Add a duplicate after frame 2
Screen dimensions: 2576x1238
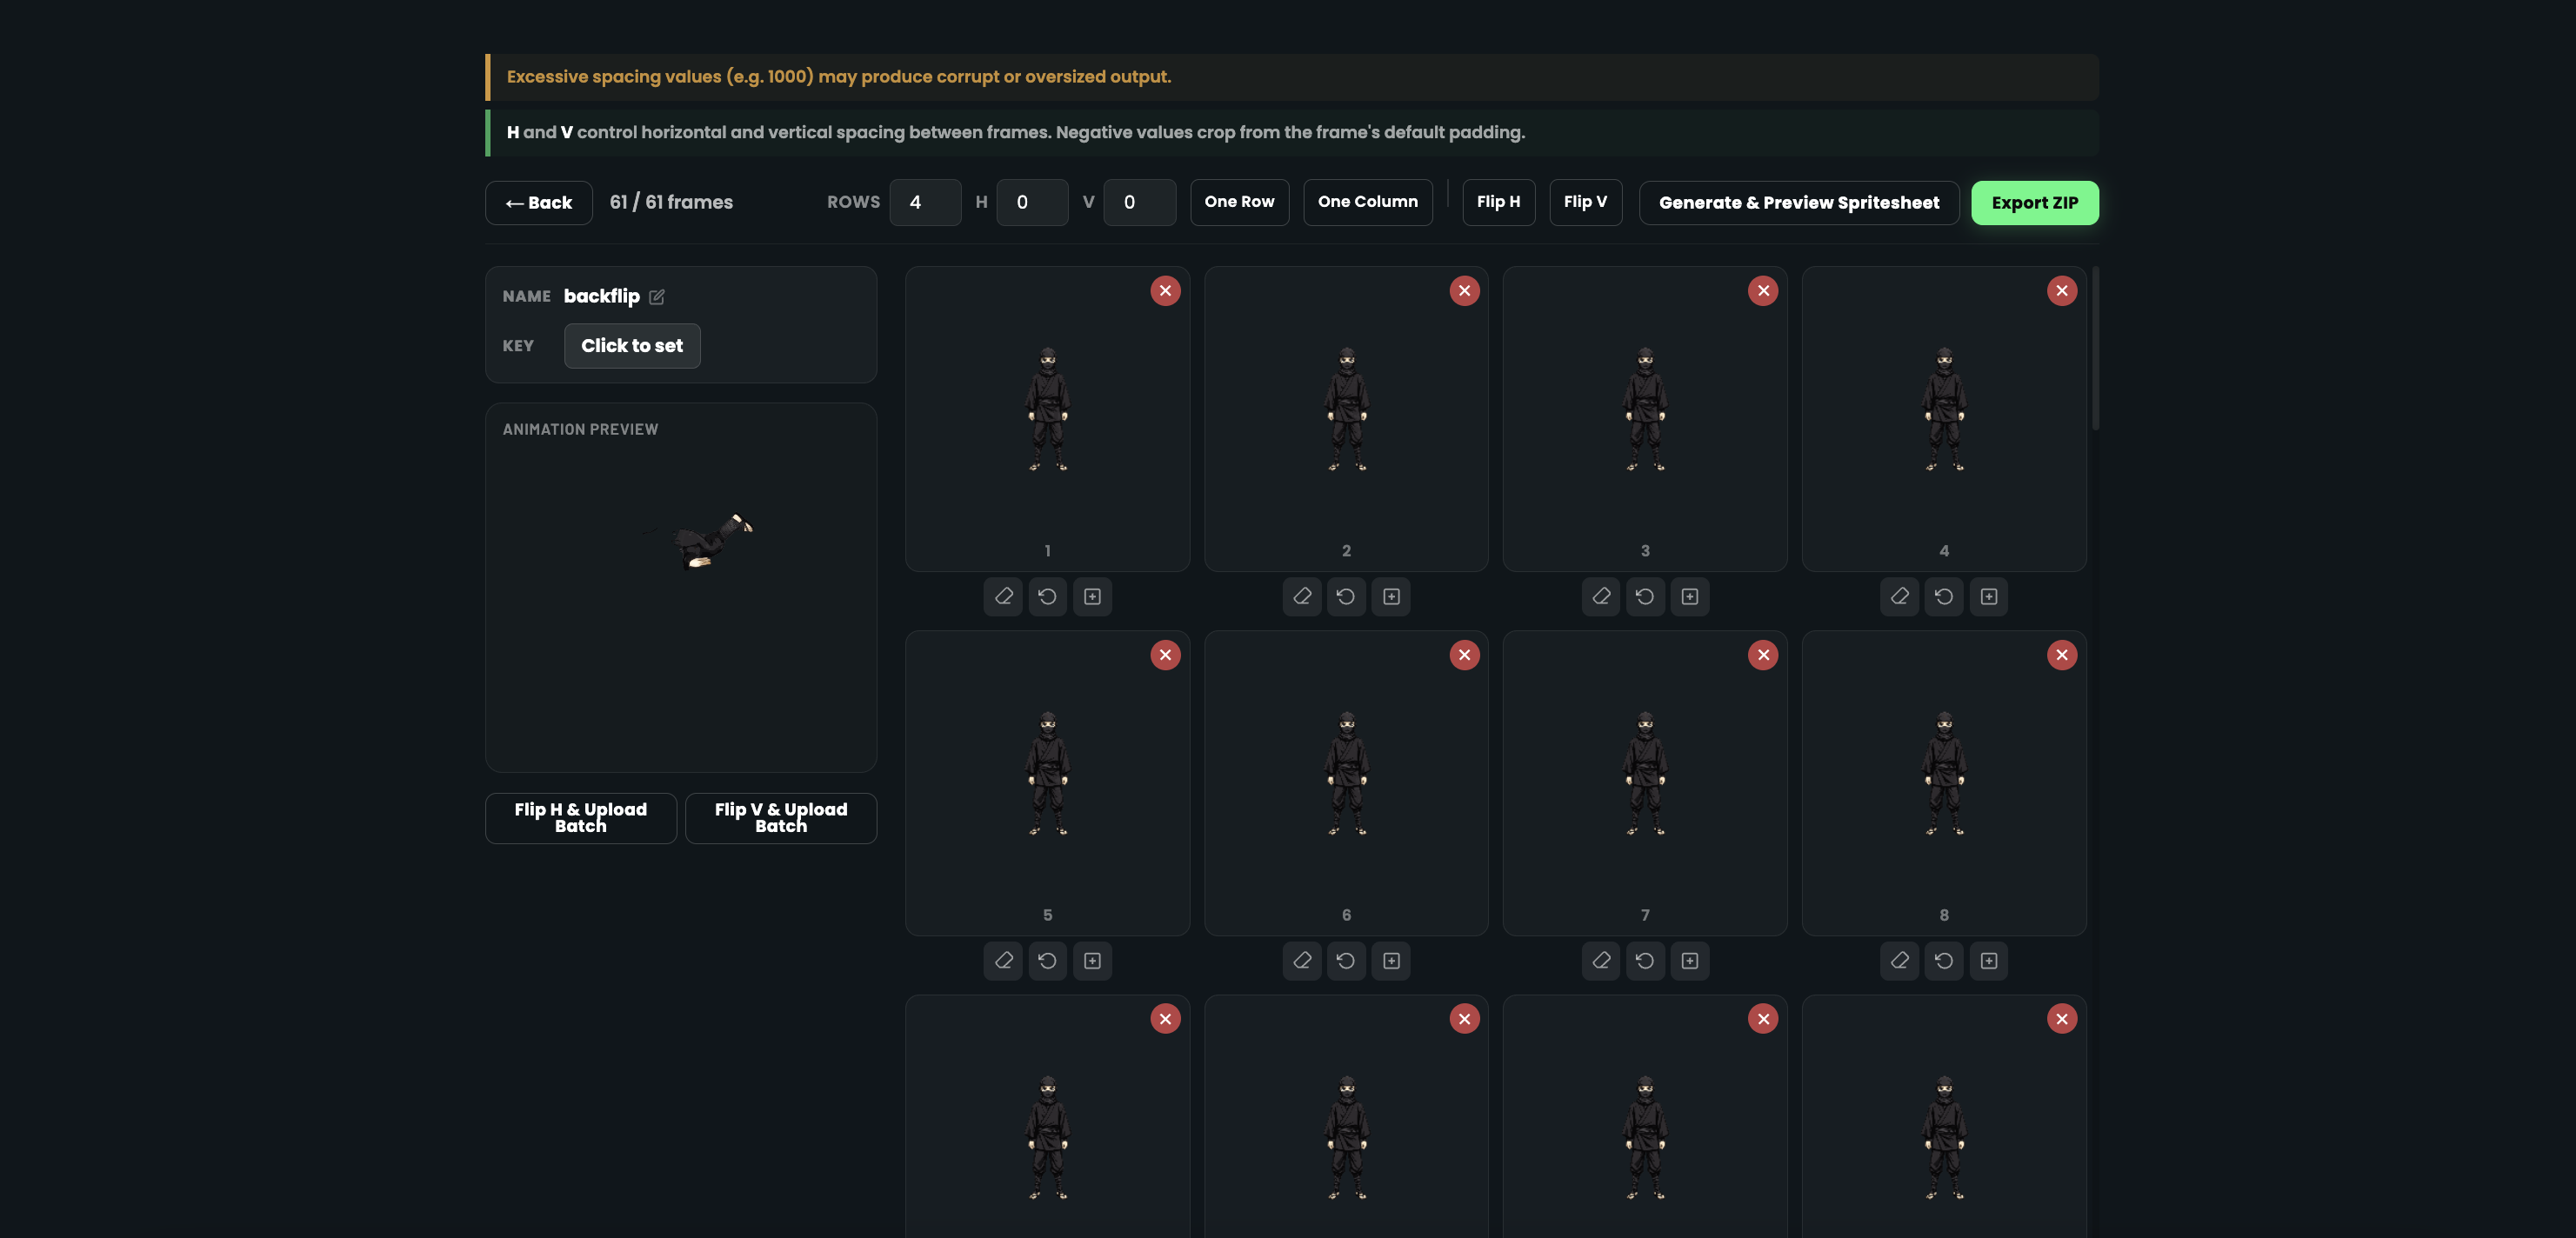coord(1392,596)
